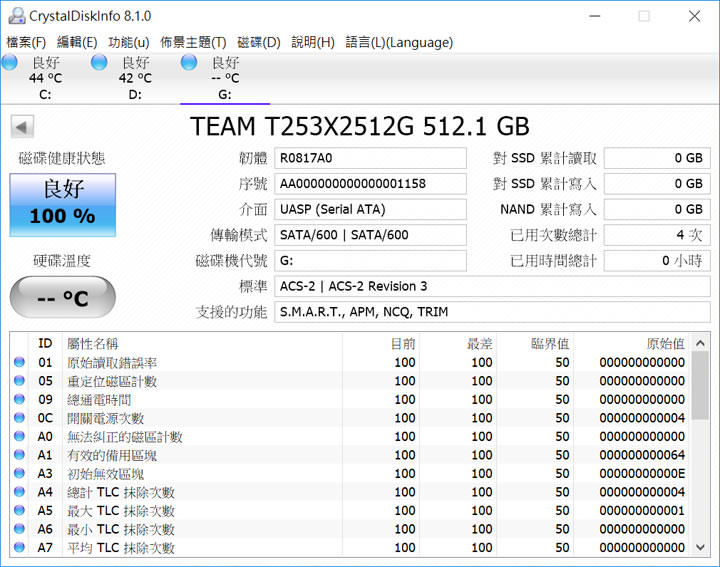This screenshot has height=567, width=720.
Task: Click the firmware field R0817A0
Action: [x=370, y=158]
